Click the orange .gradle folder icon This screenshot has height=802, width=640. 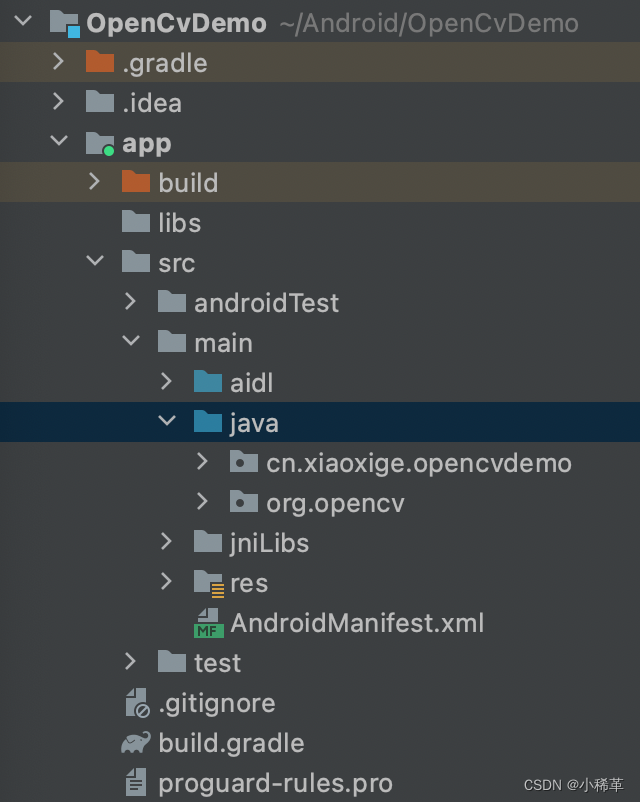[x=100, y=63]
